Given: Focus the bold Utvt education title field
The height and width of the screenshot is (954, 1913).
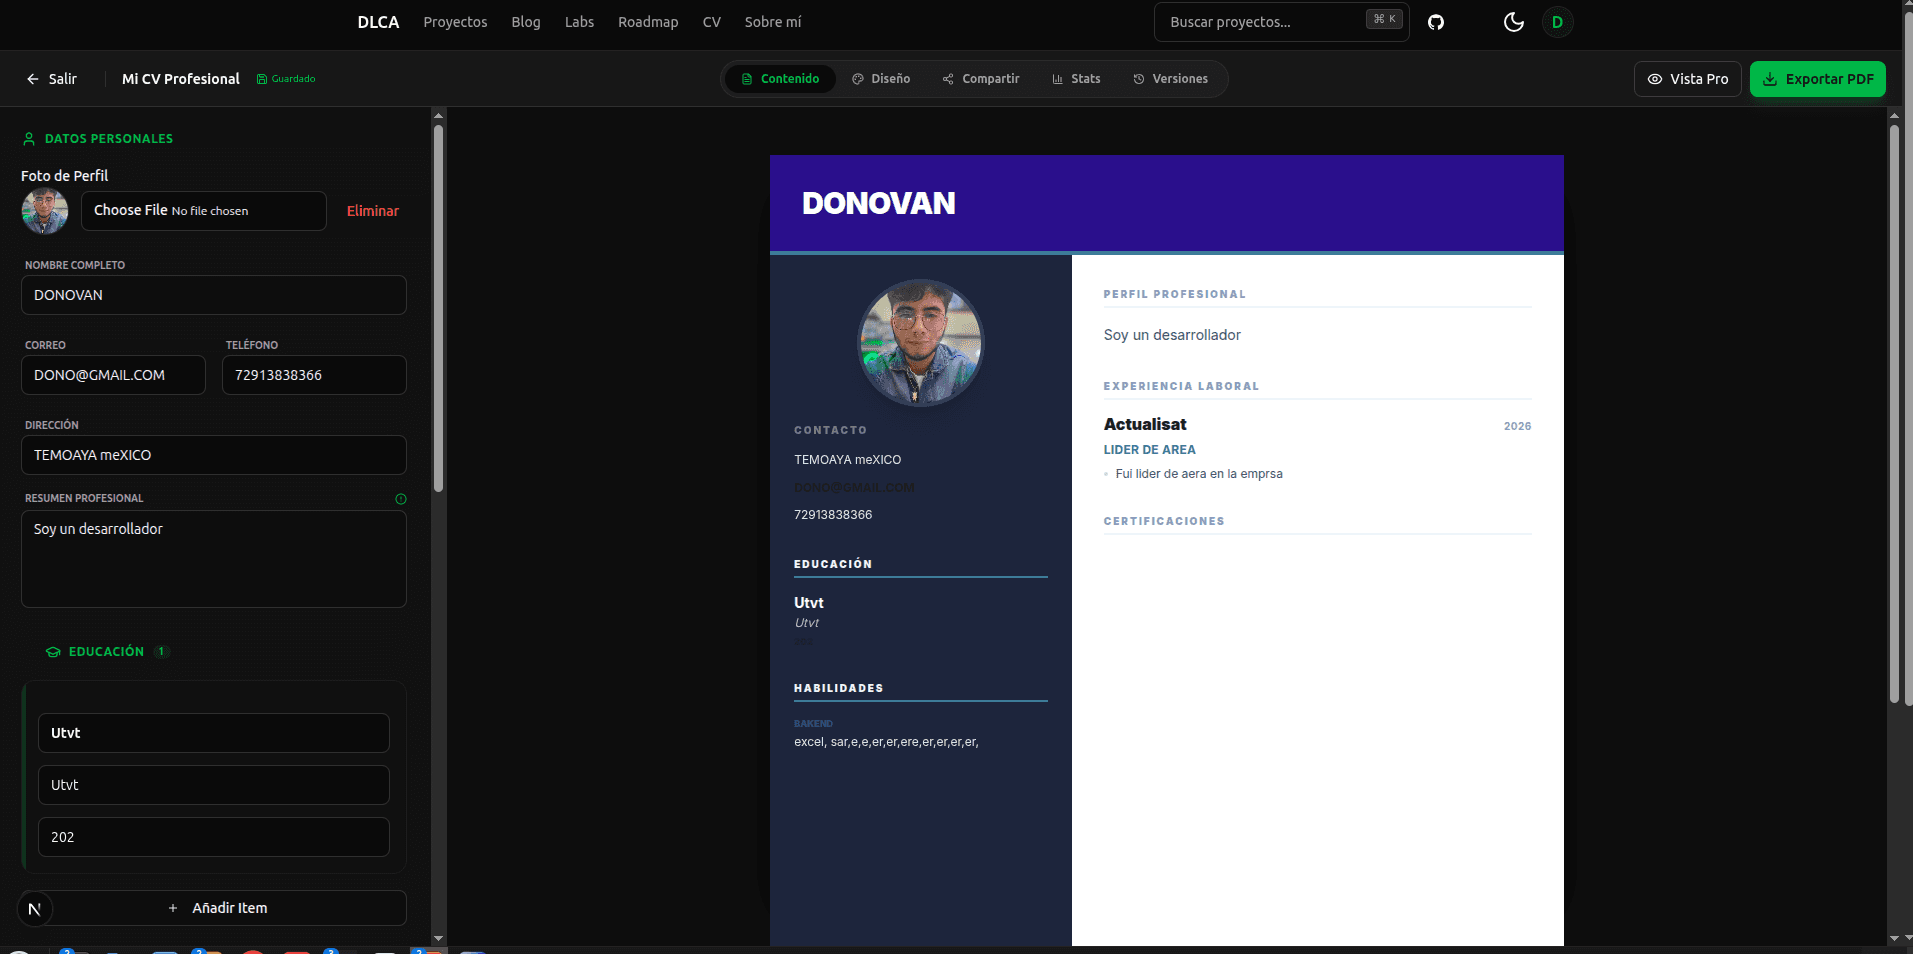Looking at the screenshot, I should coord(214,733).
